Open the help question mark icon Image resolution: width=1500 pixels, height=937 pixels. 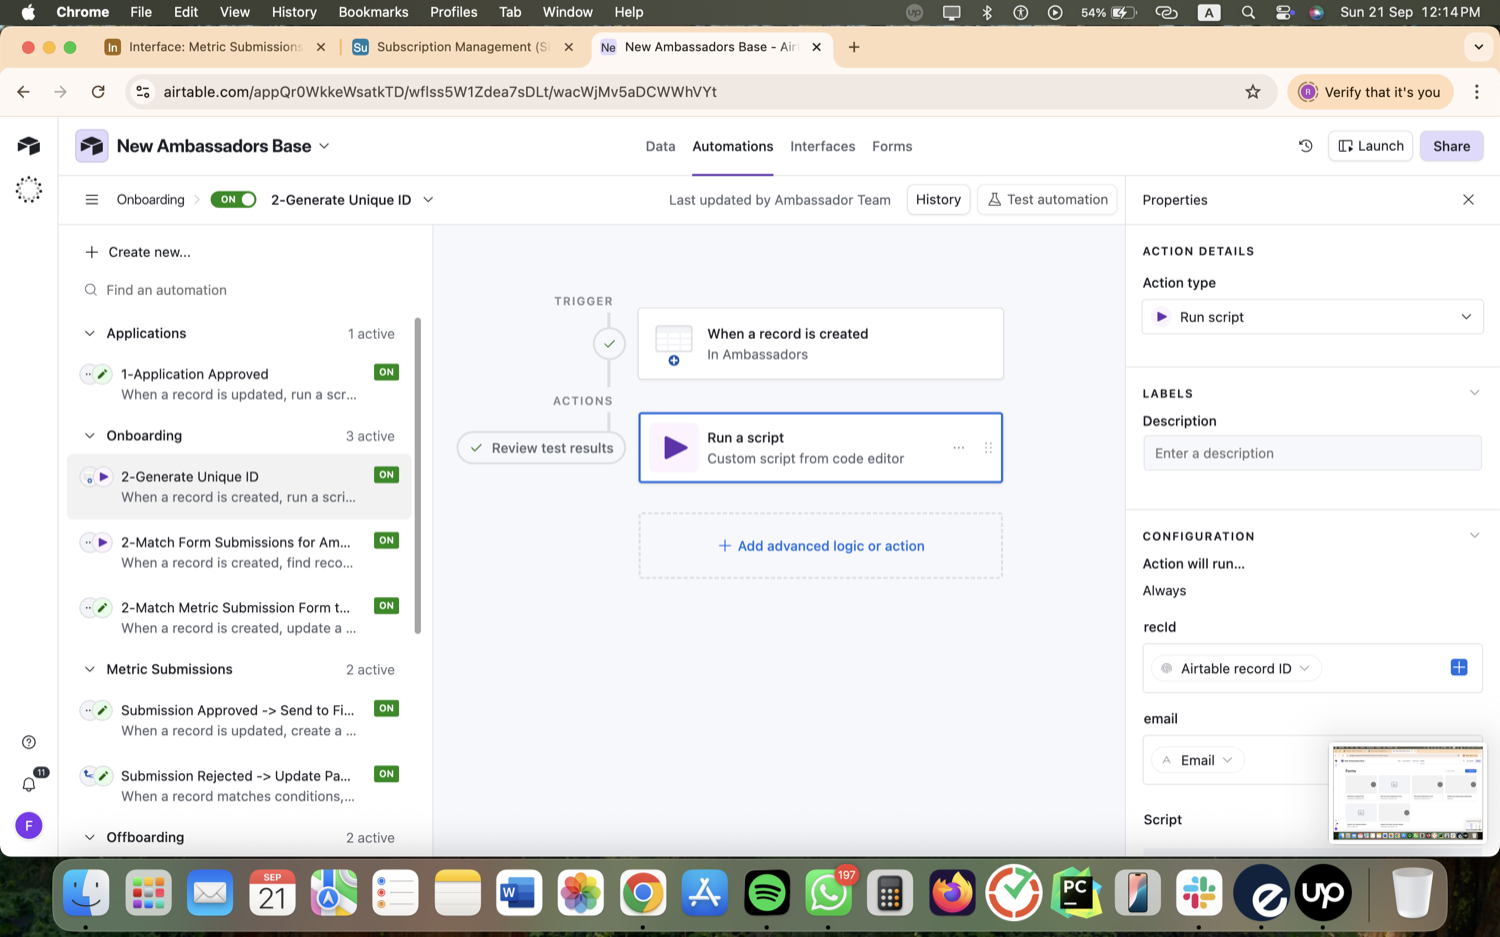pos(29,742)
